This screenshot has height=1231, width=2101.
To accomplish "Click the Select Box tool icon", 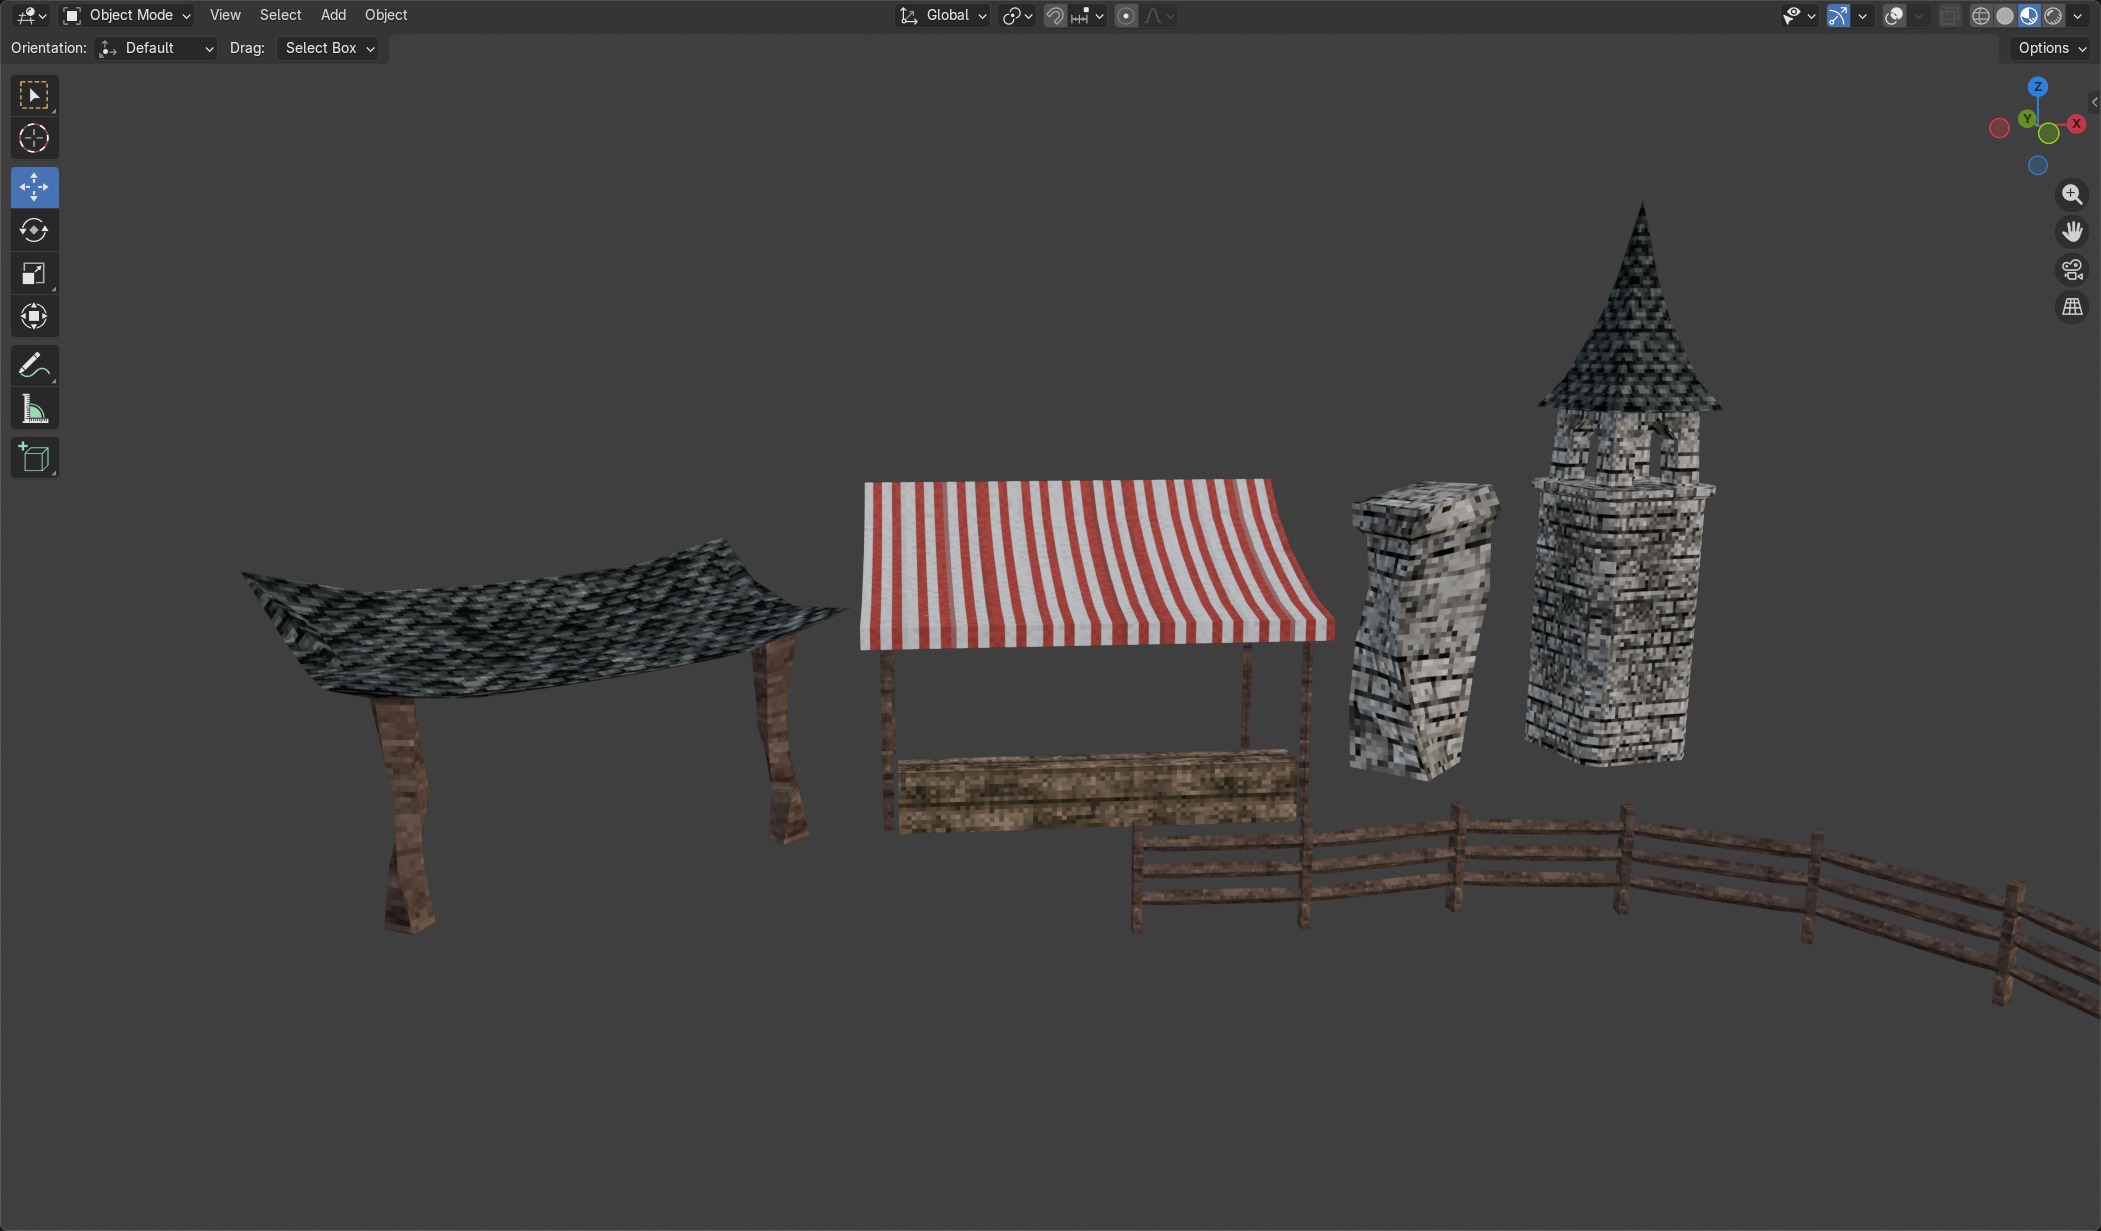I will pyautogui.click(x=34, y=95).
